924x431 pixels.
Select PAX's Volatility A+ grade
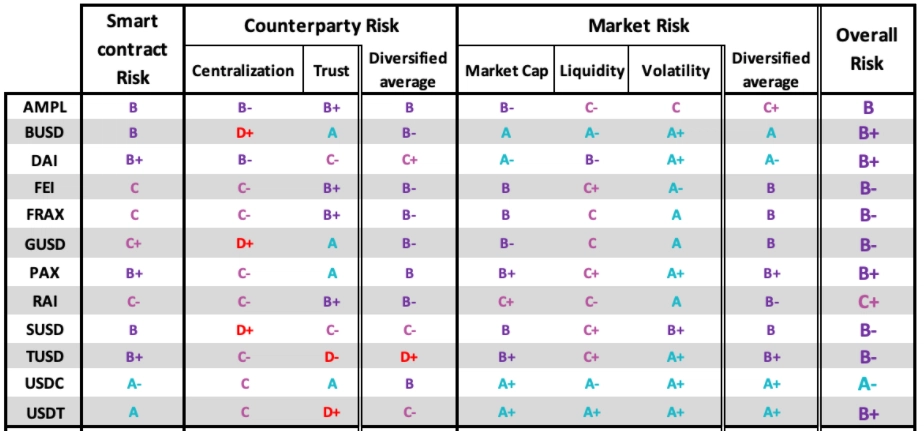coord(676,271)
